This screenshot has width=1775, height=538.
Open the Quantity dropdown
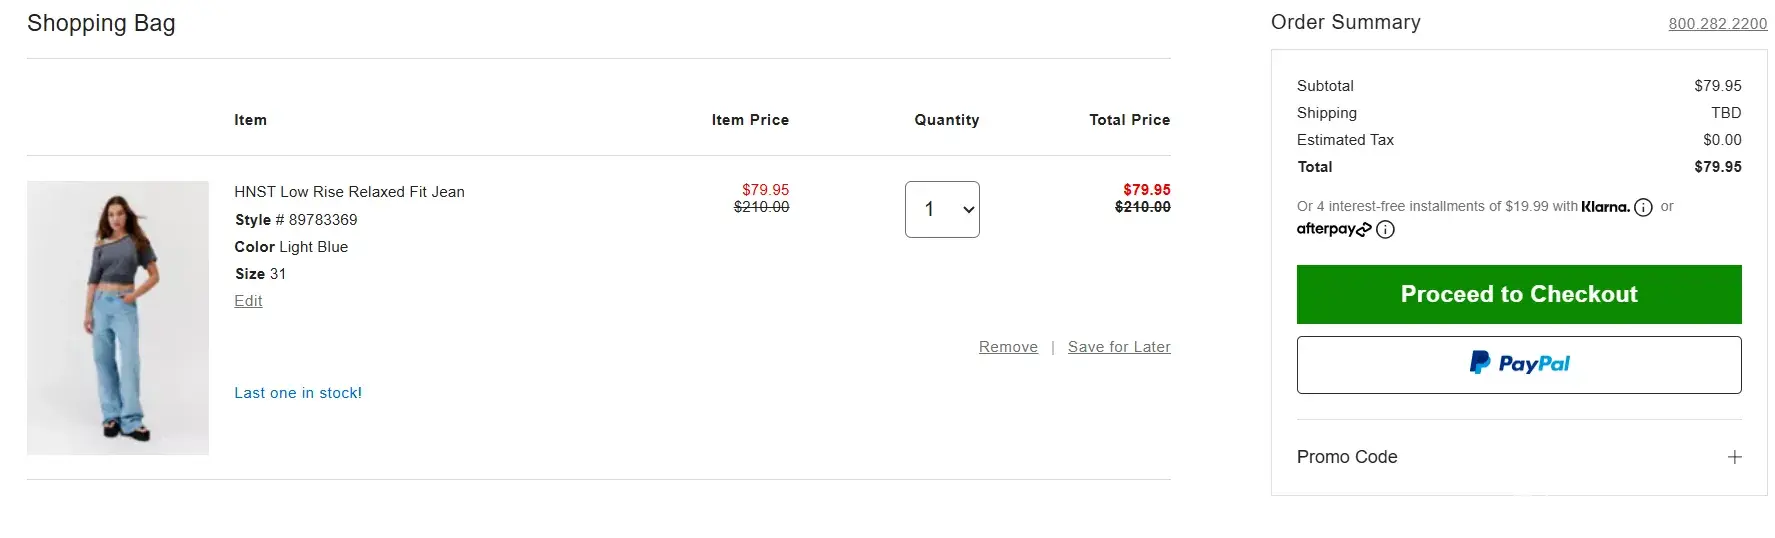point(941,209)
